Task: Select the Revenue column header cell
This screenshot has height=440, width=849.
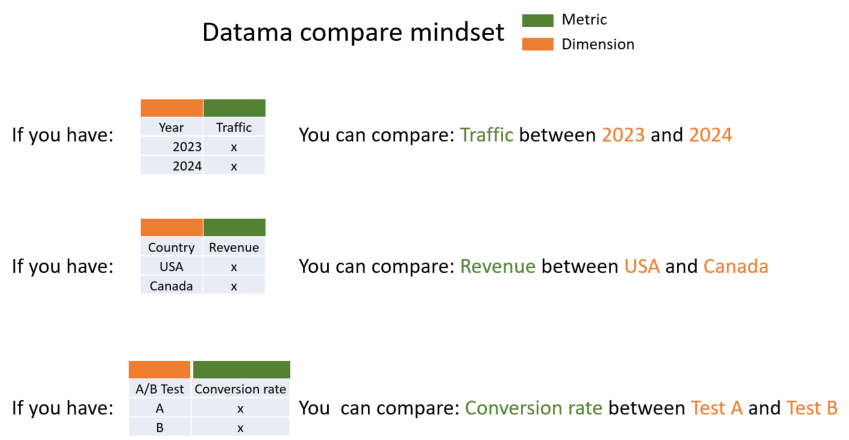Action: click(x=234, y=247)
